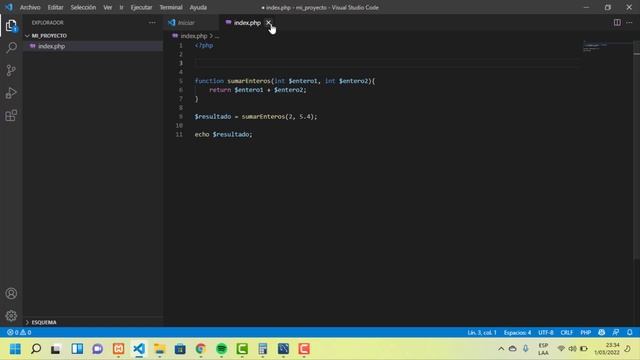Screen dimensions: 640x360
Task: Click Visual Studio Code taskbar icon
Action: (x=139, y=349)
